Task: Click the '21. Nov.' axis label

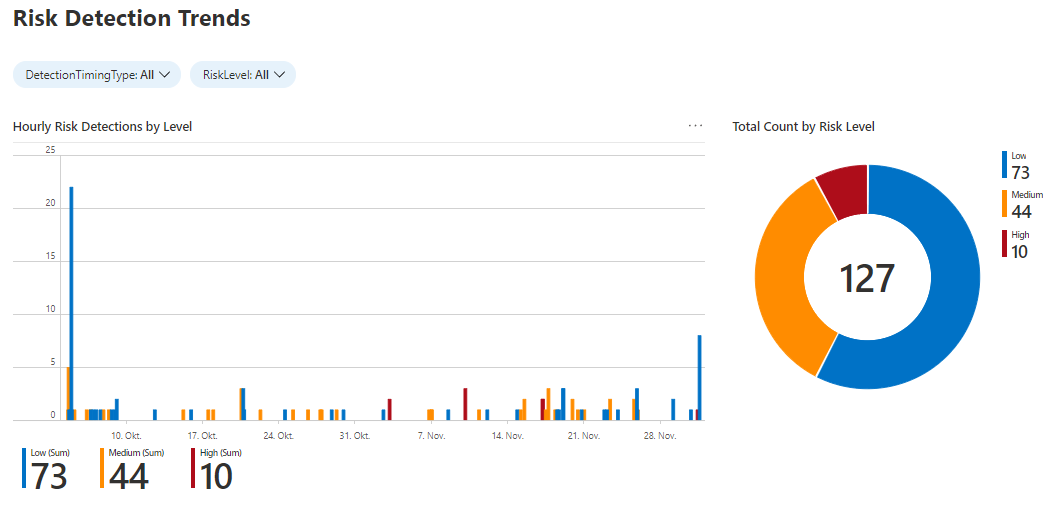Action: [584, 436]
